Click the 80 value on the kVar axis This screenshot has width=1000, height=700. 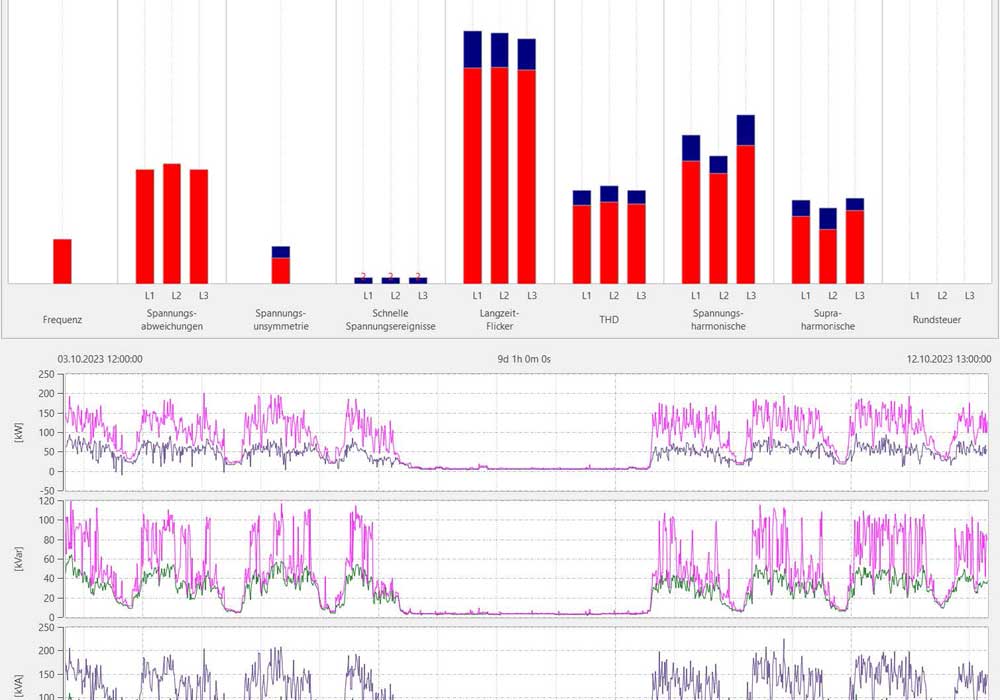click(x=50, y=540)
